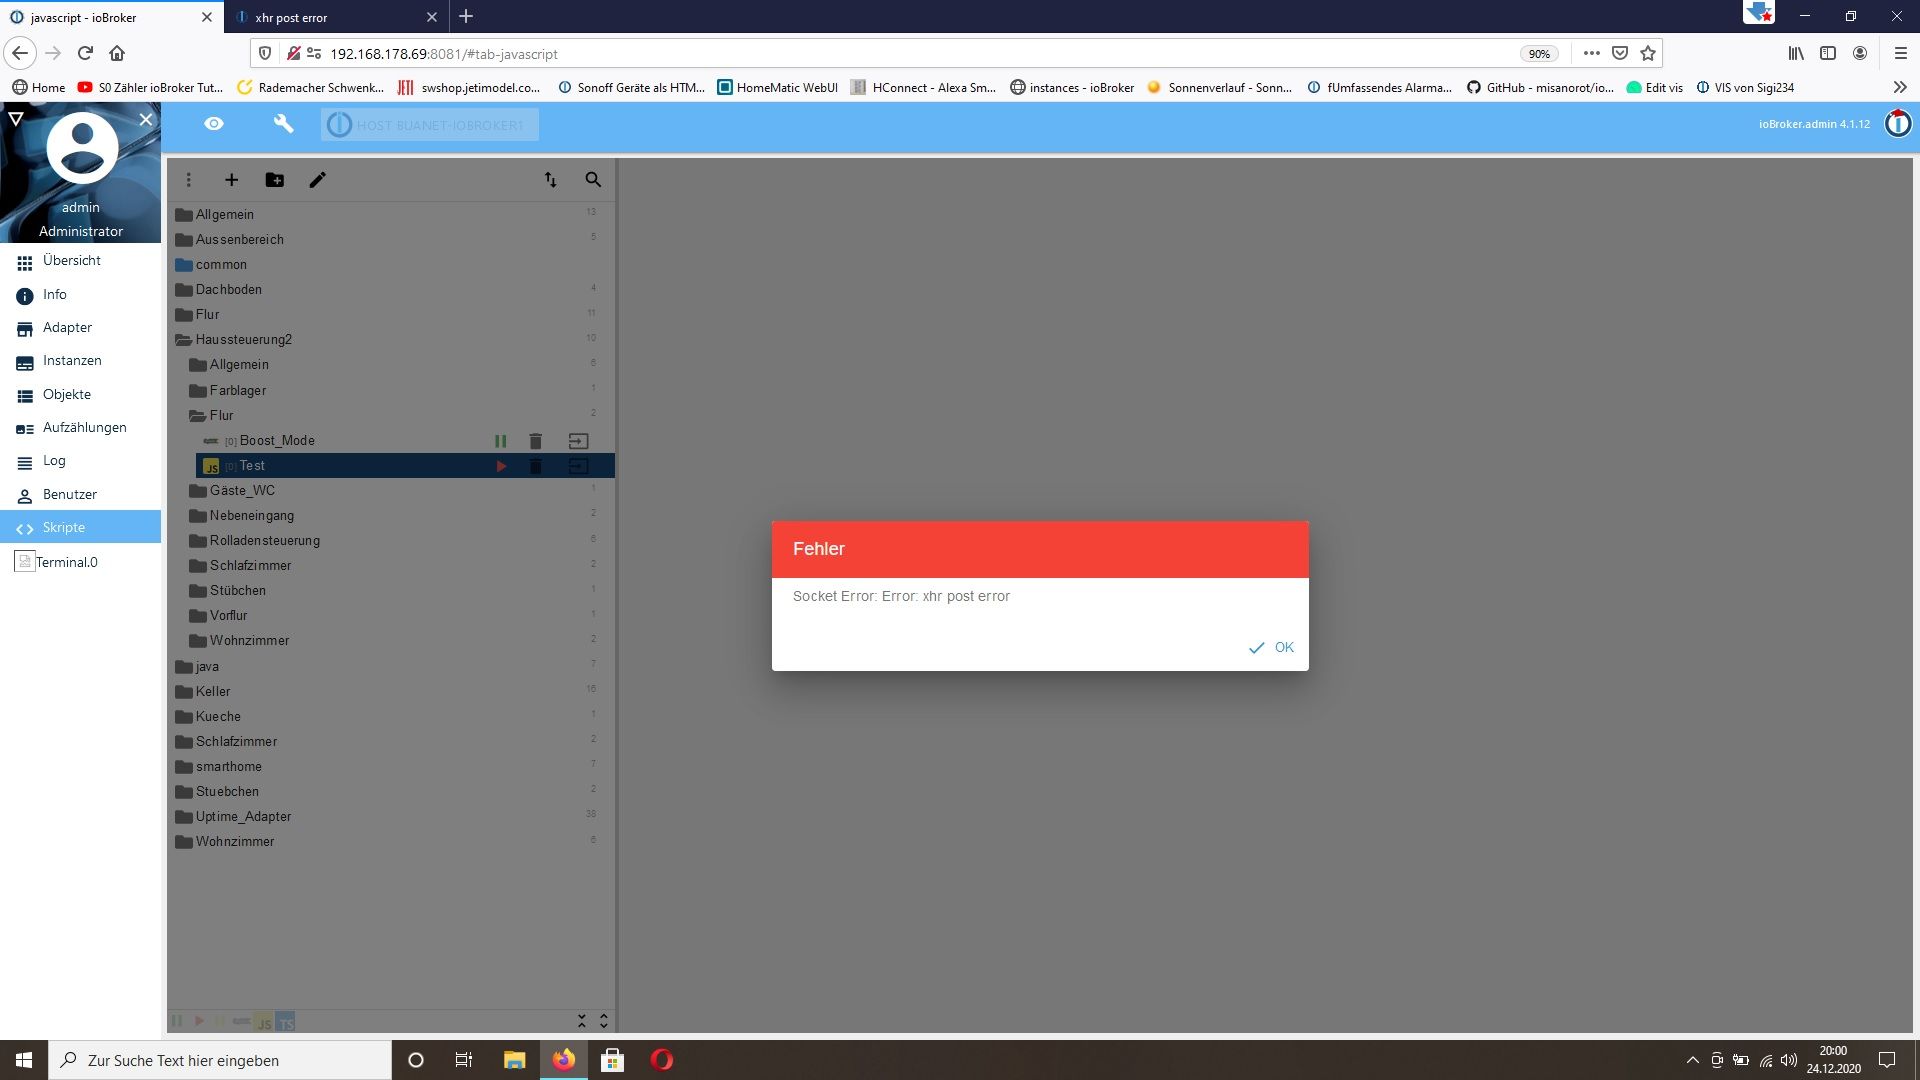Toggle the paused scripts filter

pyautogui.click(x=177, y=1021)
